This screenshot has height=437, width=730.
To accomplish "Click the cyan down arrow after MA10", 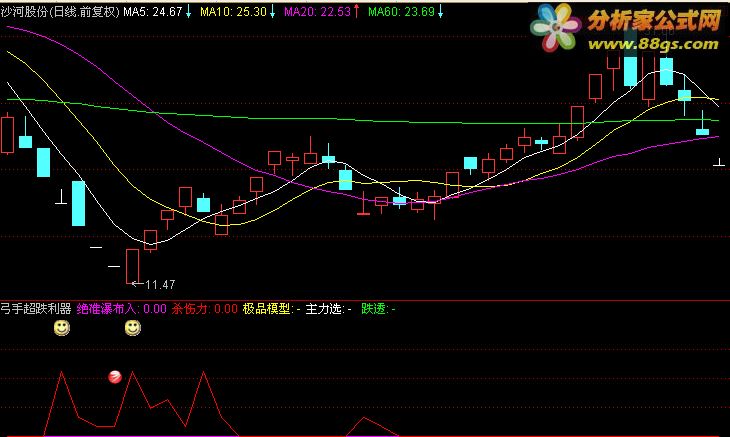I will [272, 11].
